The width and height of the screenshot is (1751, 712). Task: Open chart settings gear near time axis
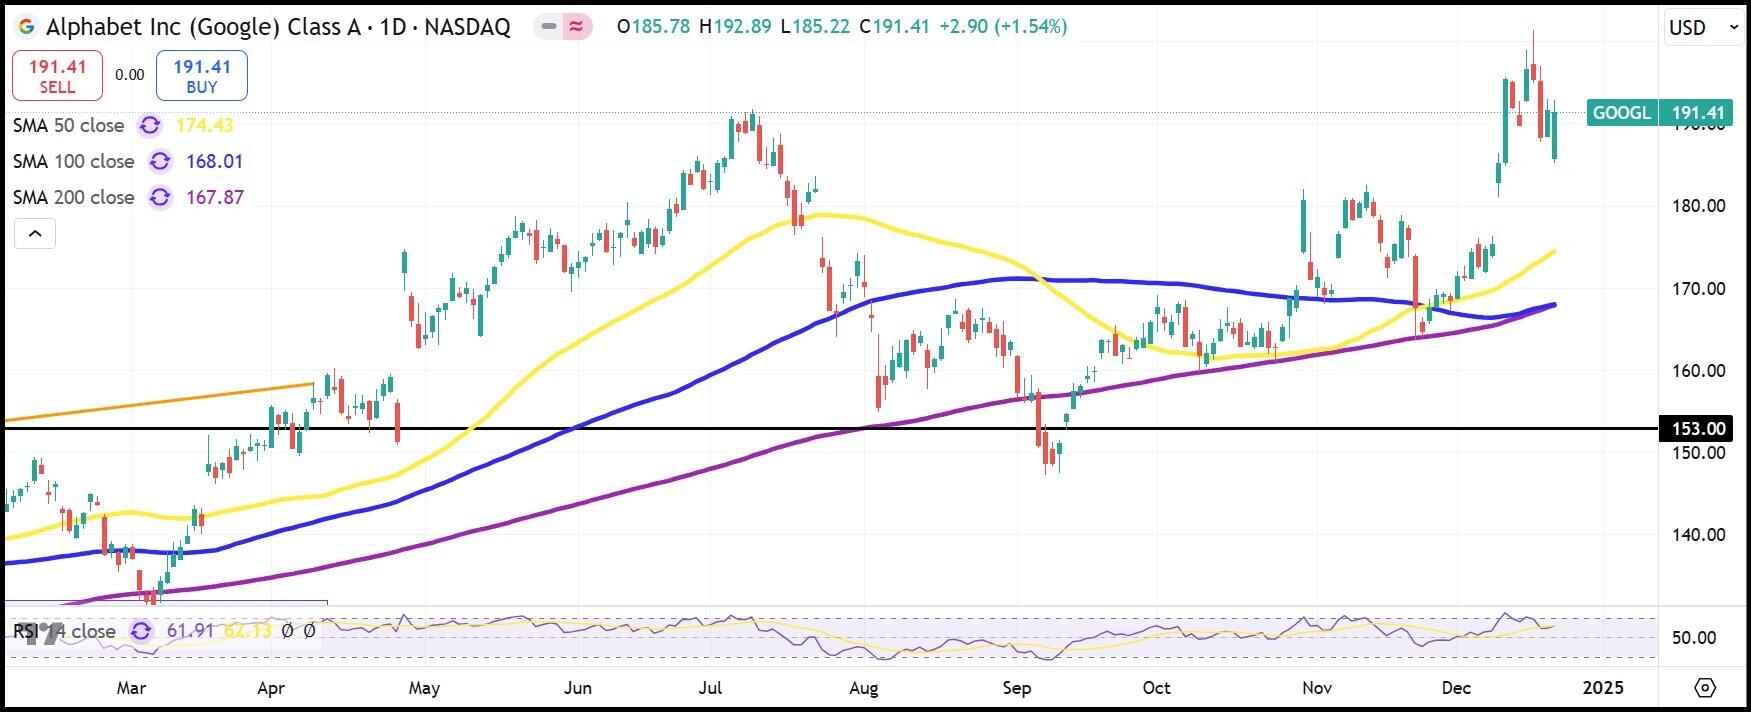(1705, 688)
